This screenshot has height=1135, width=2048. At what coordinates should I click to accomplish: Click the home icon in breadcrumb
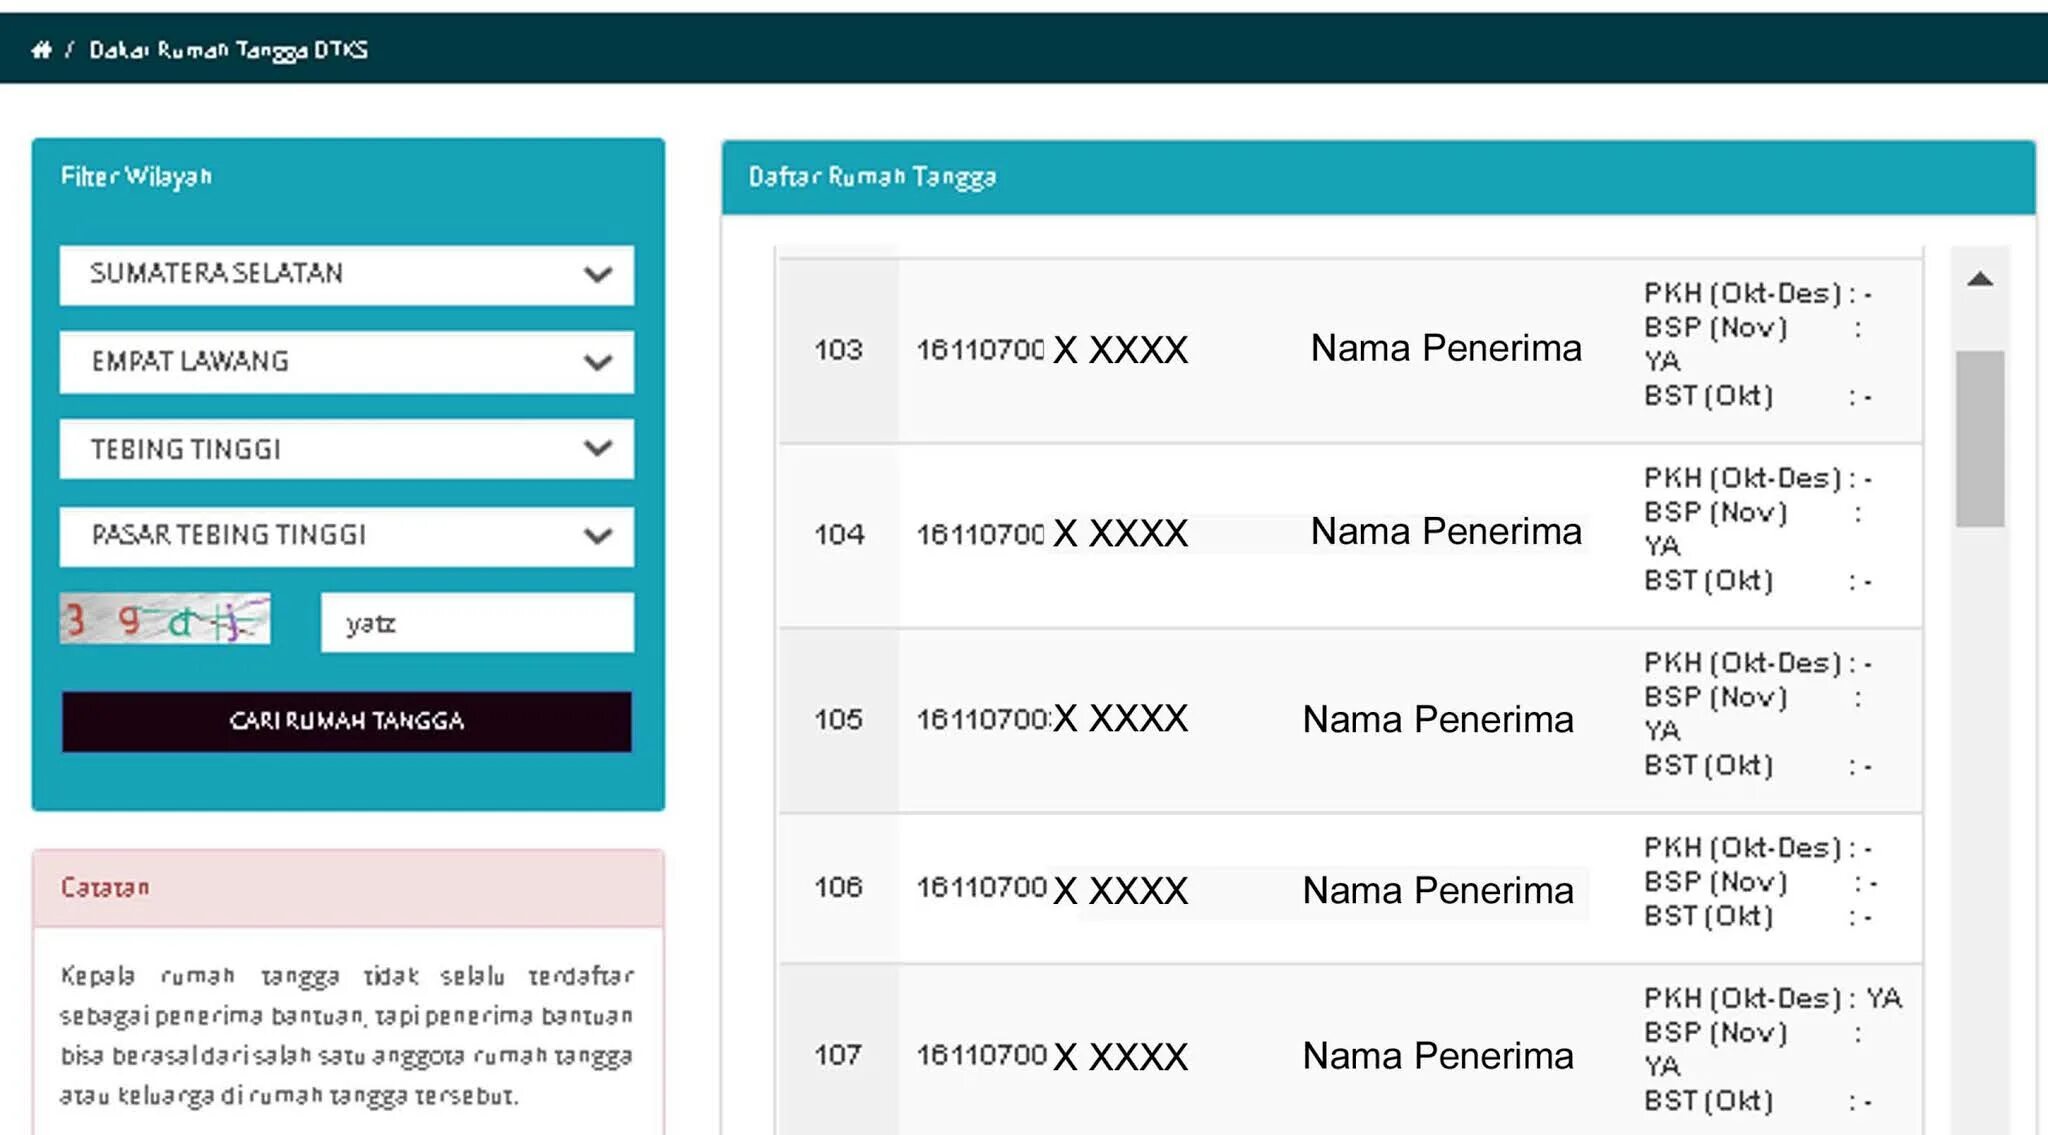(41, 49)
